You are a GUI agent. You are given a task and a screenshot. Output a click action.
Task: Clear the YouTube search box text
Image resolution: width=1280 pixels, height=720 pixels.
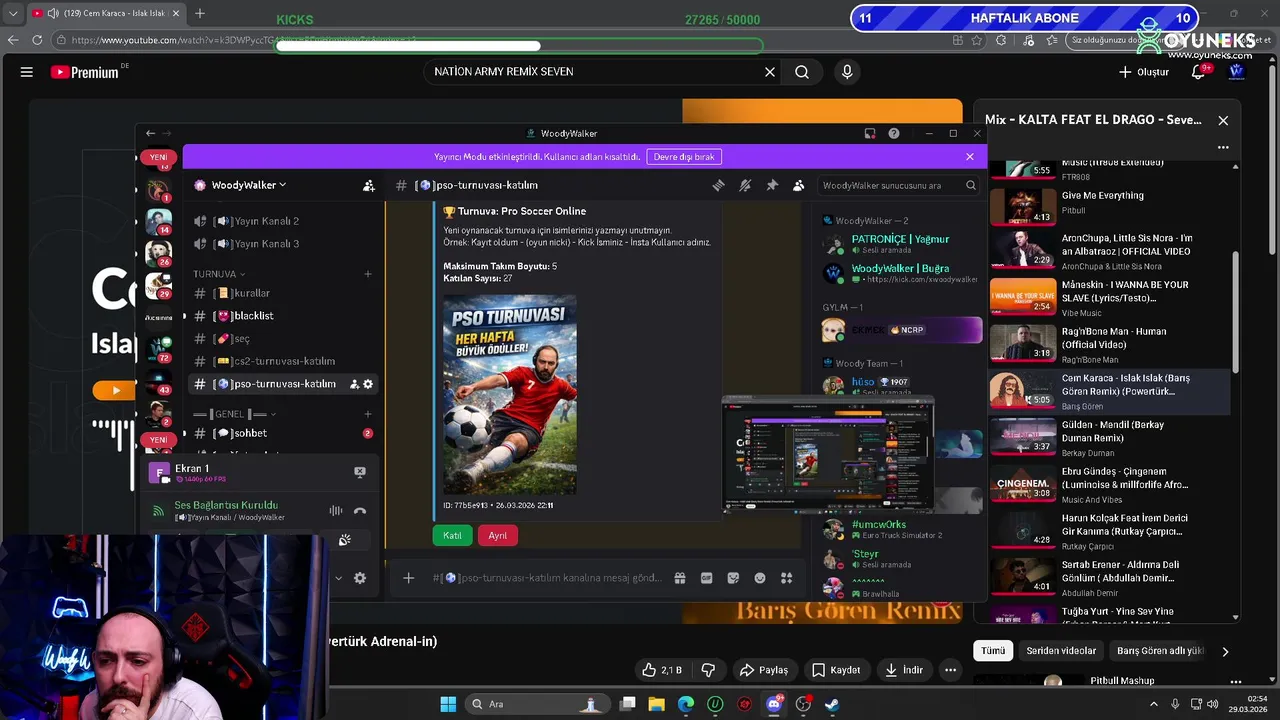coord(770,72)
